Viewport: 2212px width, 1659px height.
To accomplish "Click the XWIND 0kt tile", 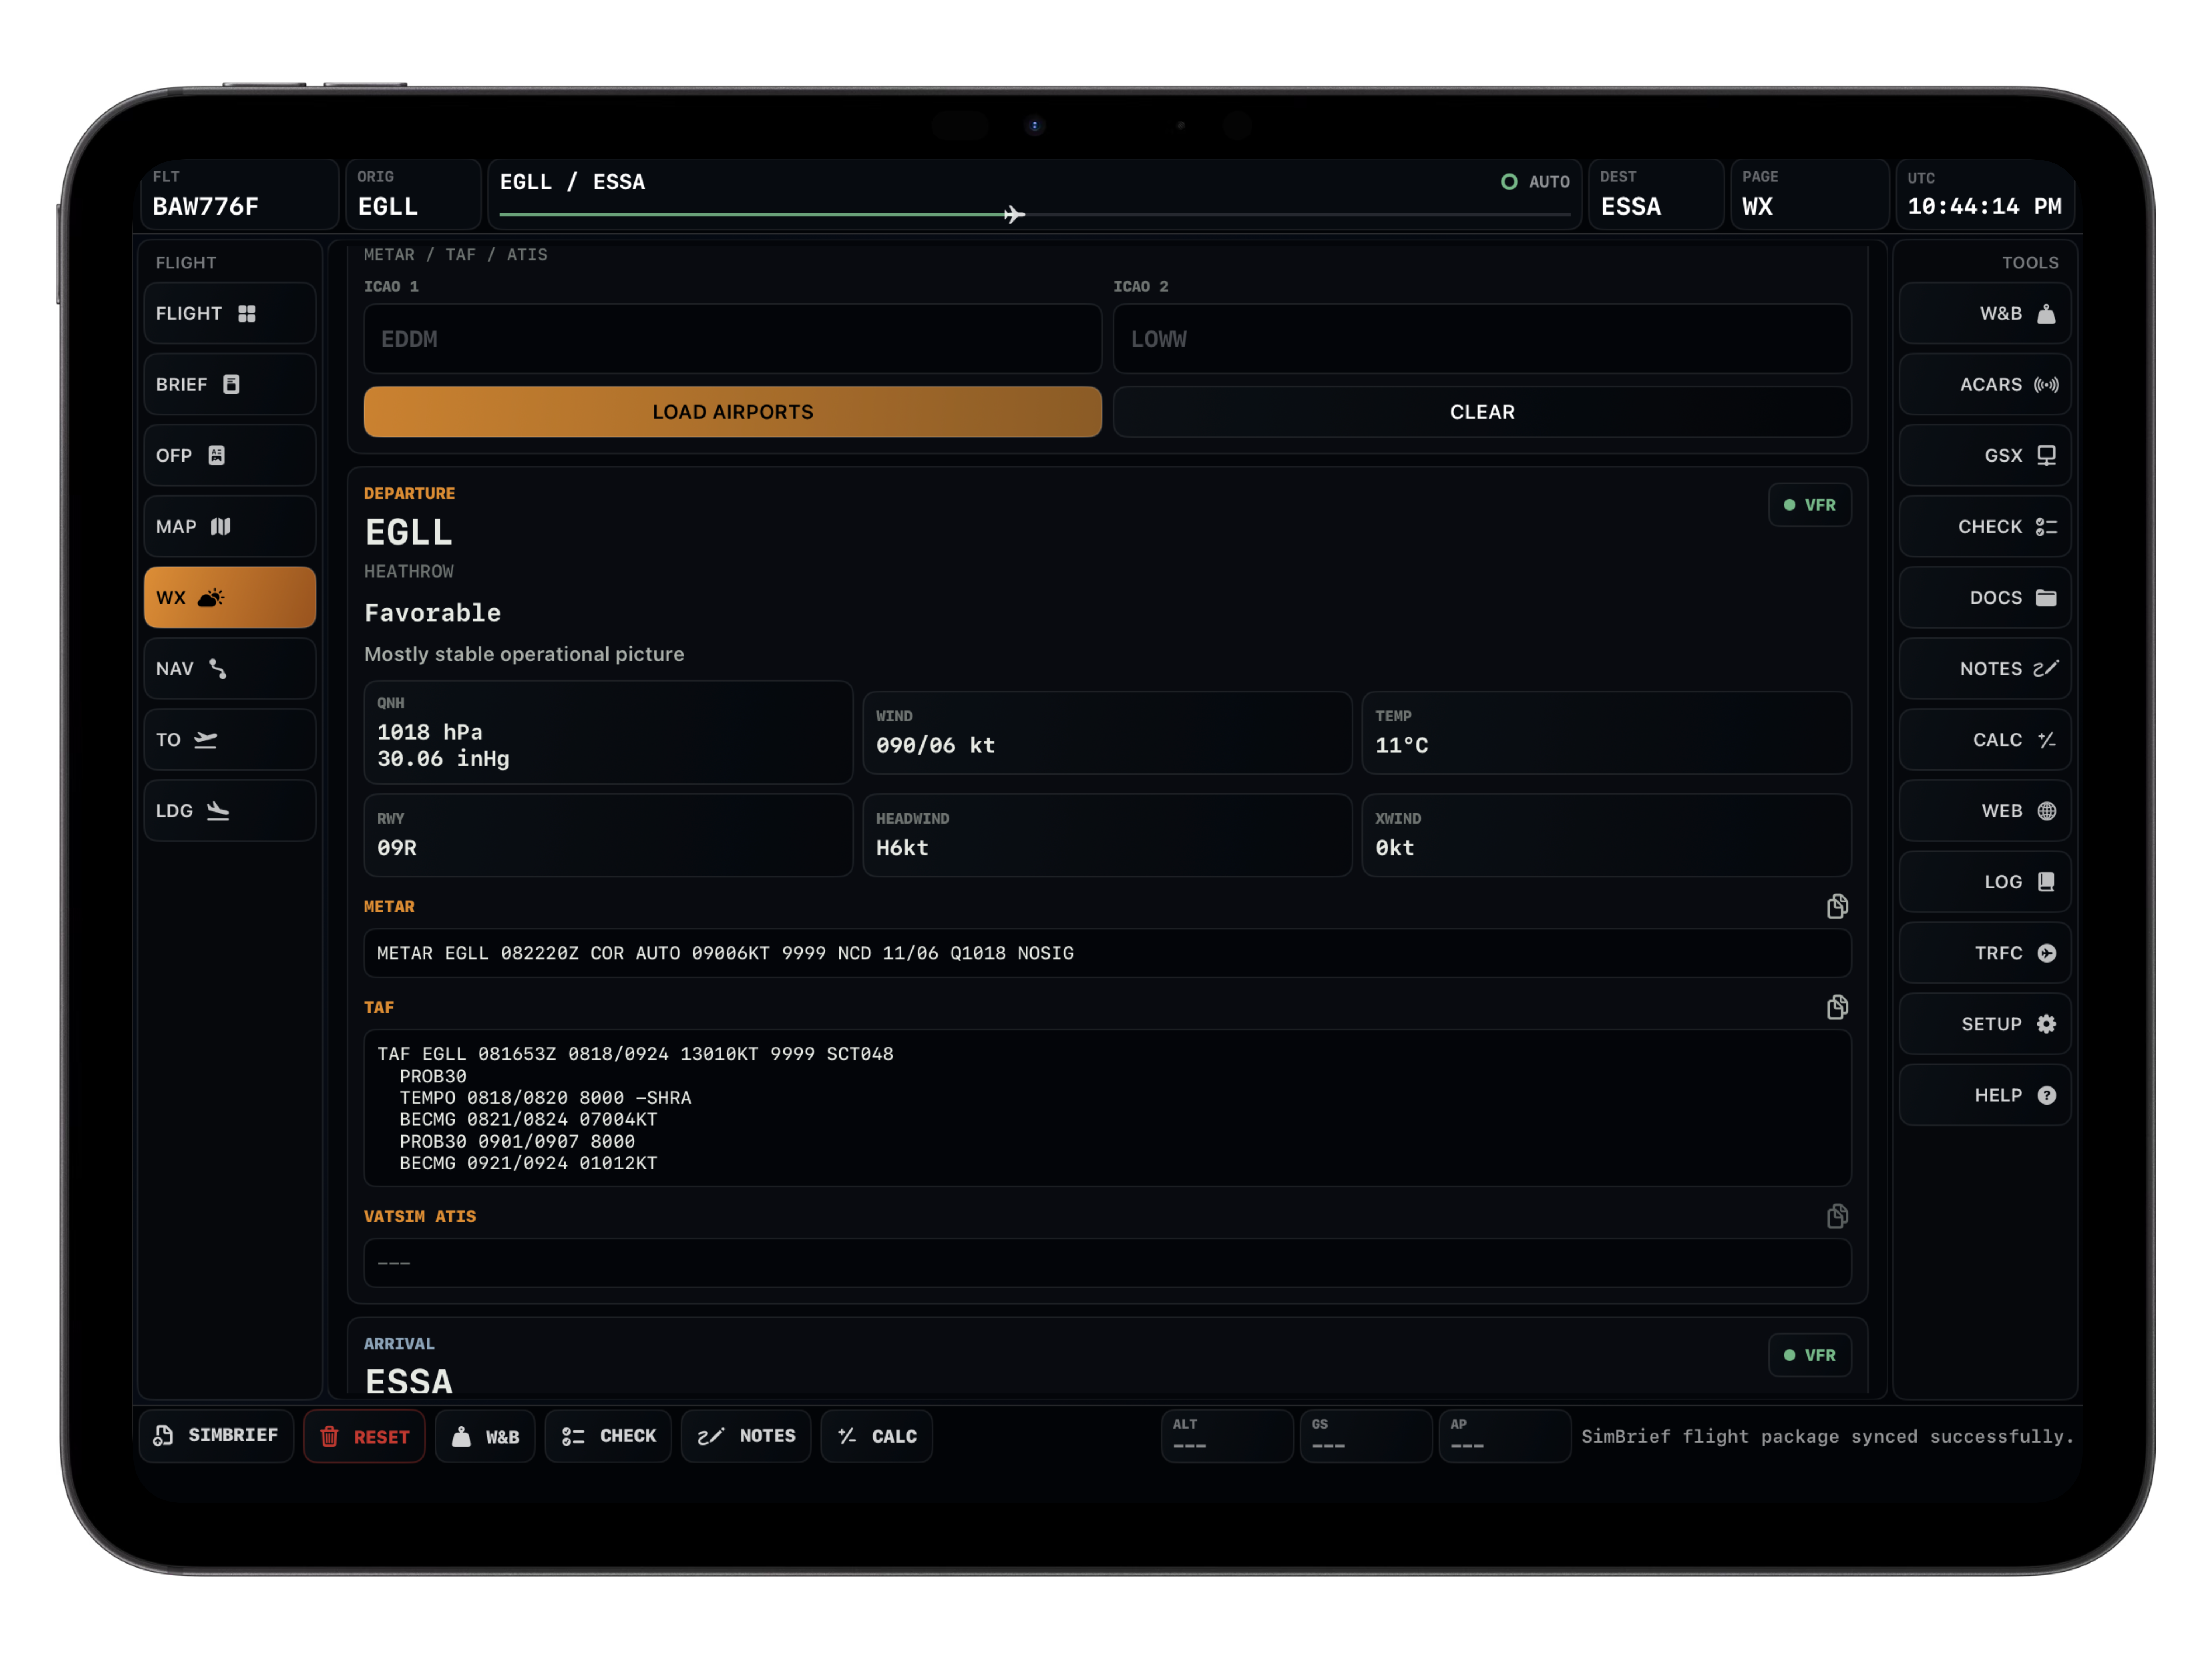I will click(1605, 835).
